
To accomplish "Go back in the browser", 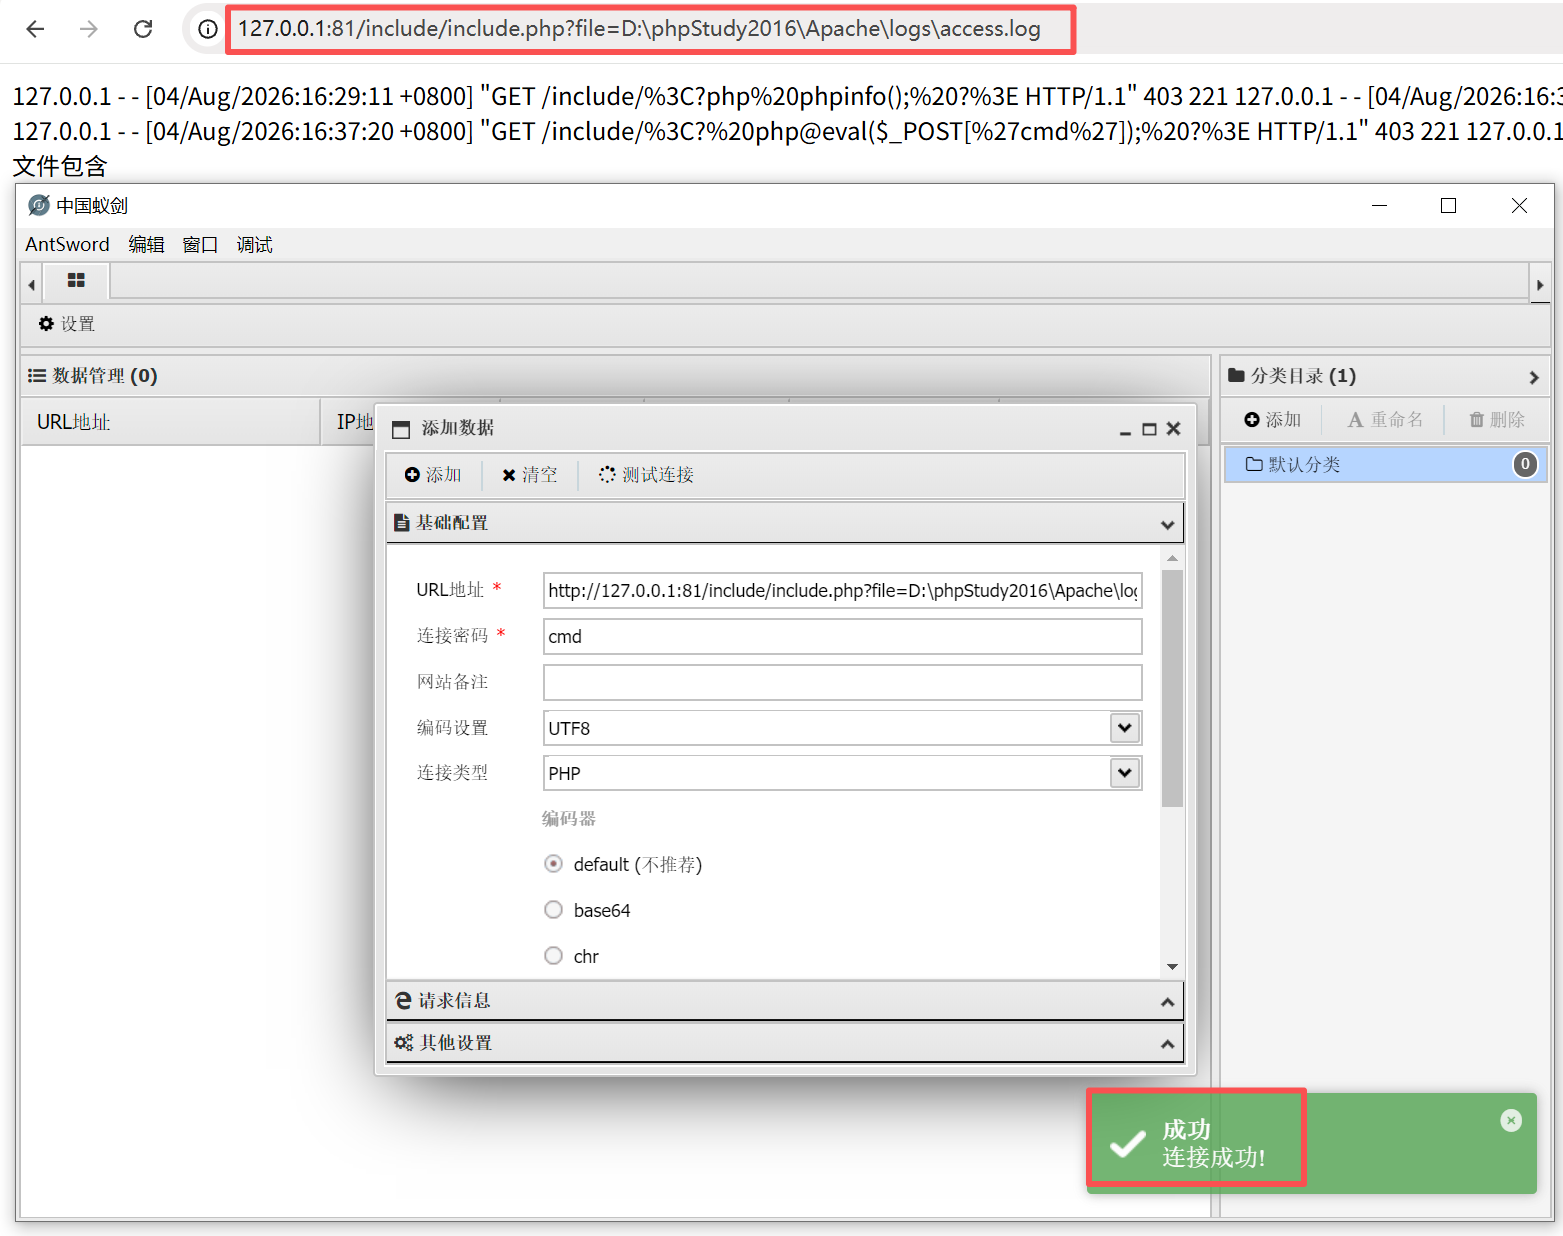I will tap(35, 29).
